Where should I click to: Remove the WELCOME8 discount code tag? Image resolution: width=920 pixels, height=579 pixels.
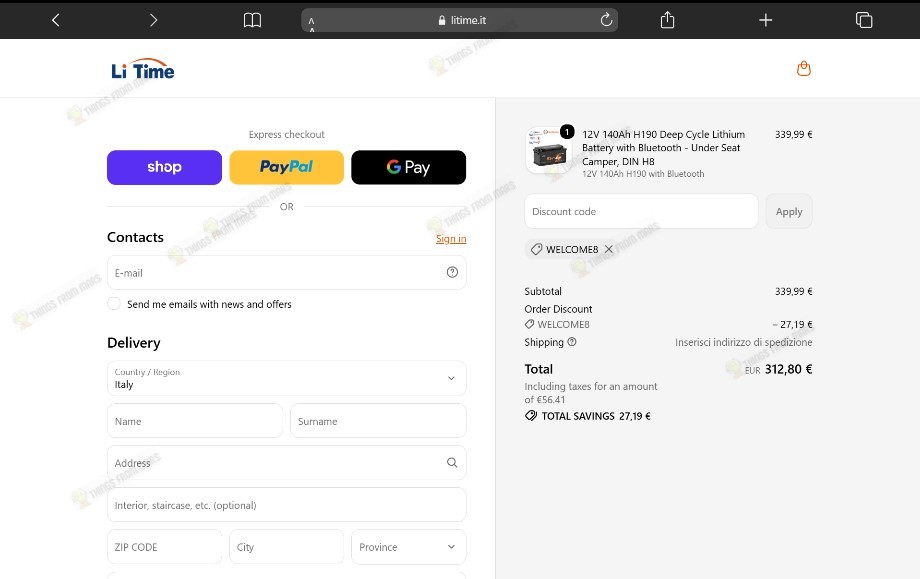tap(608, 249)
